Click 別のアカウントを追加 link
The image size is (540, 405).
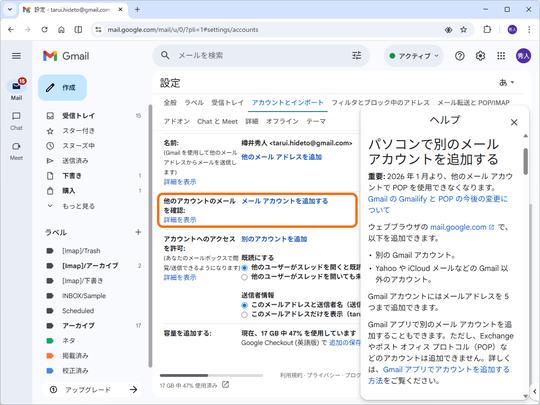(x=274, y=239)
